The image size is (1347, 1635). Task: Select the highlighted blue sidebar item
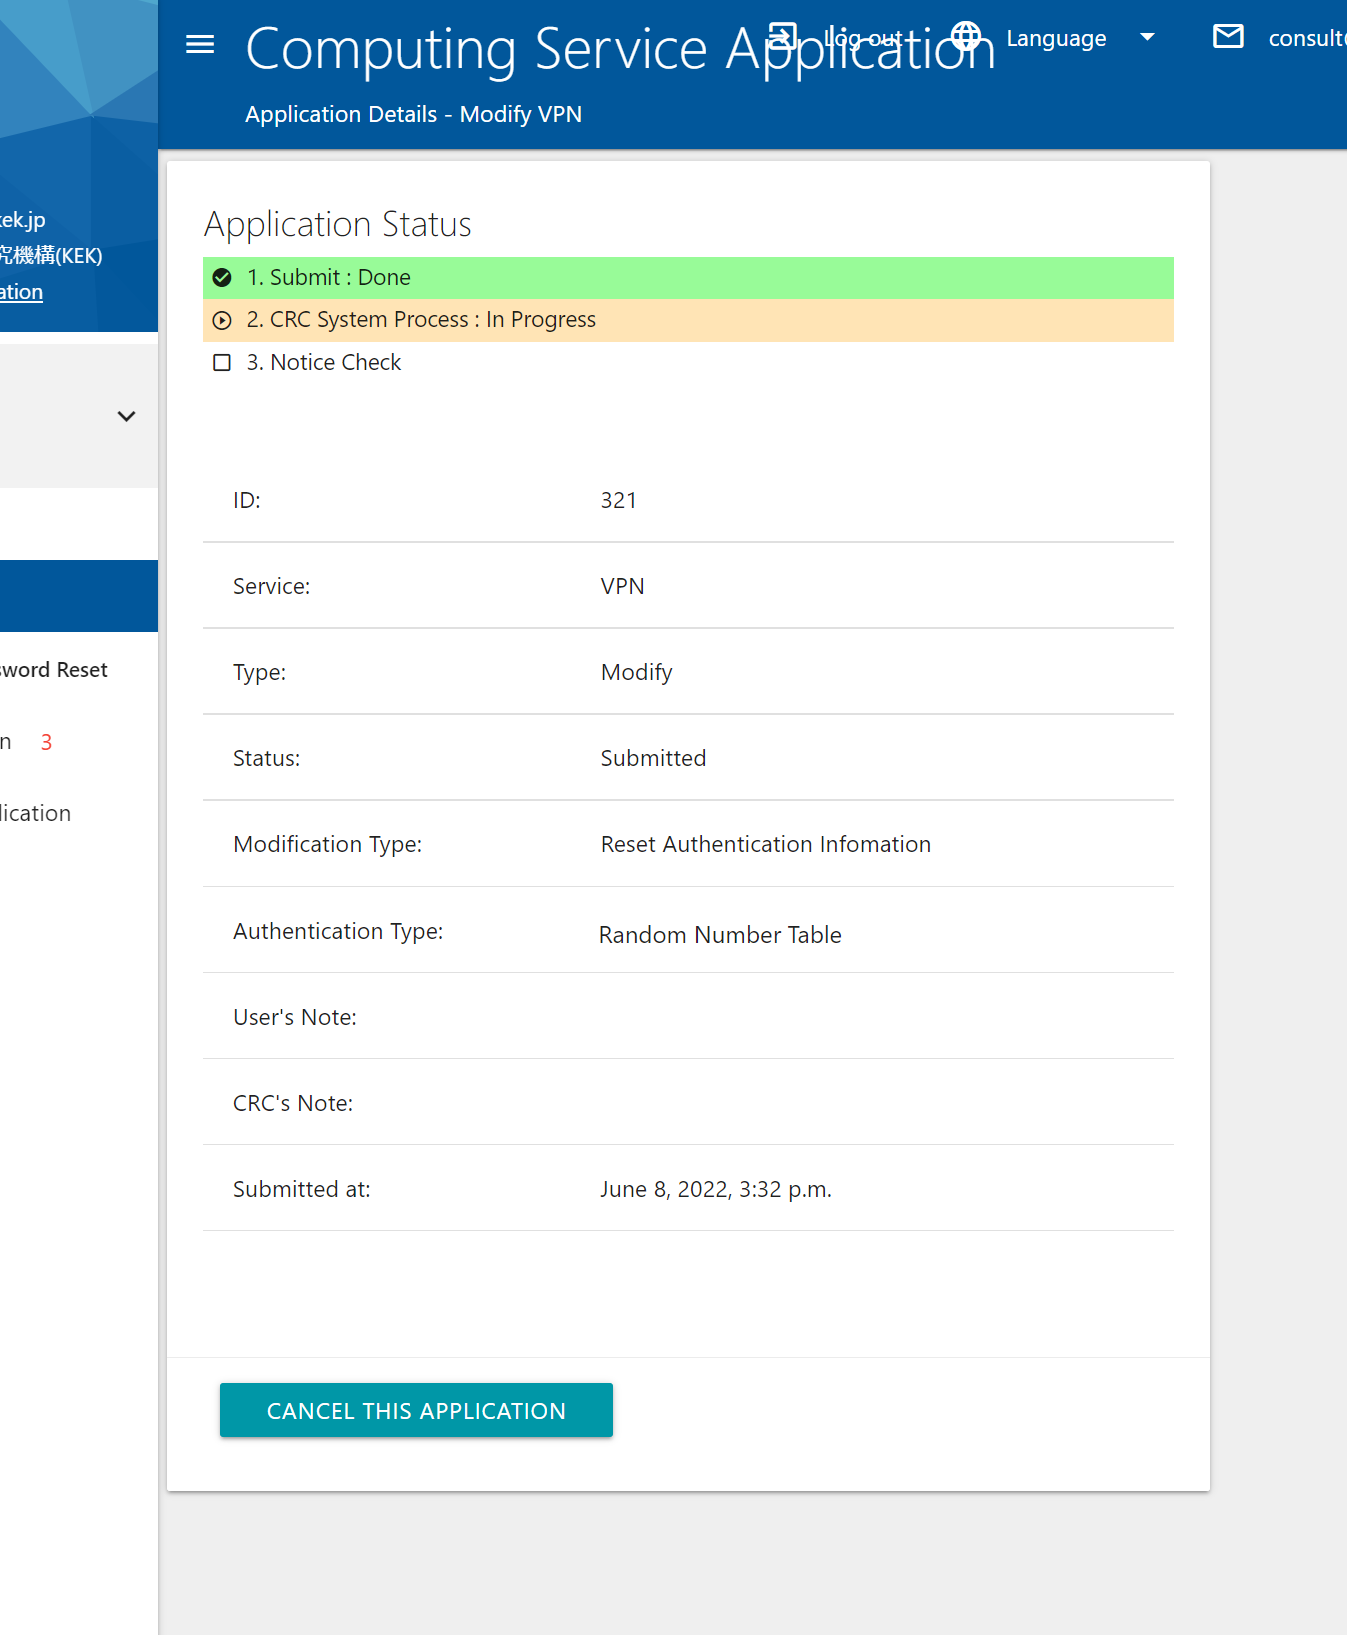point(78,596)
